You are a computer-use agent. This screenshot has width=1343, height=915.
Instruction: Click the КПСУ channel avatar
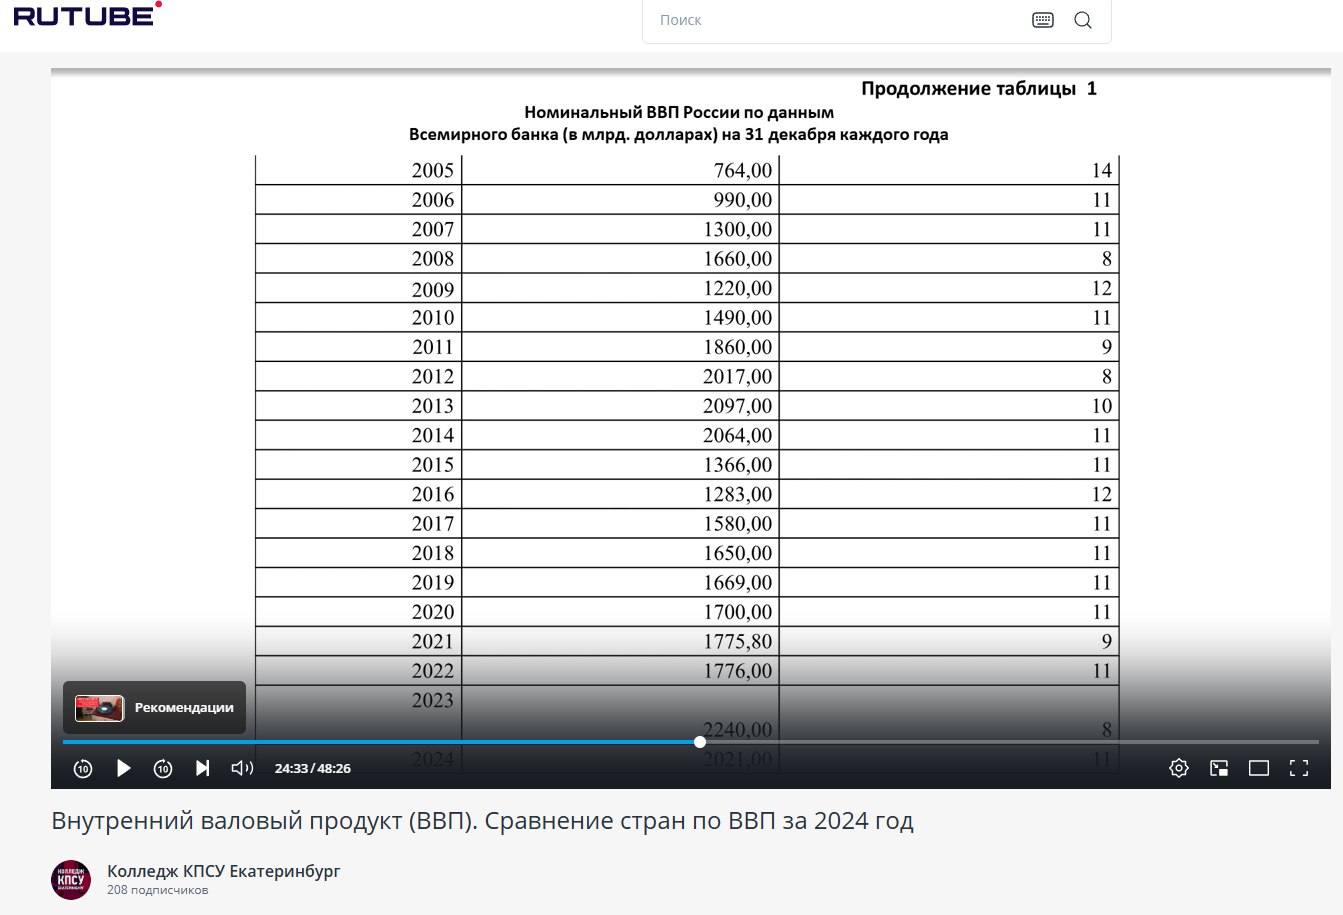tap(71, 880)
